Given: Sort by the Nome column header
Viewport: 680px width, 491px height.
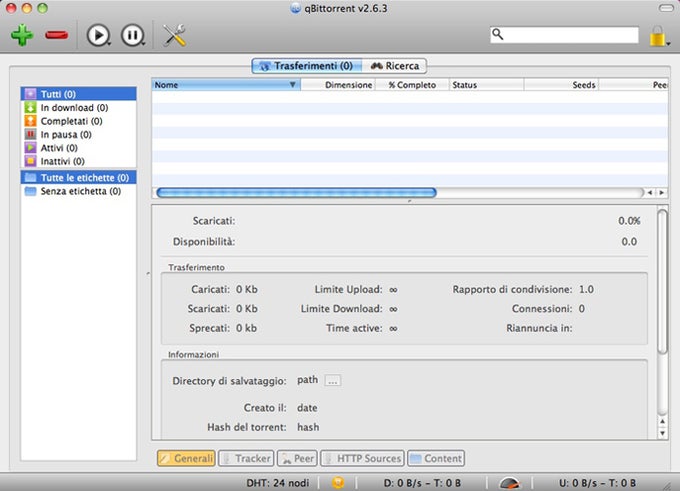Looking at the screenshot, I should (226, 85).
